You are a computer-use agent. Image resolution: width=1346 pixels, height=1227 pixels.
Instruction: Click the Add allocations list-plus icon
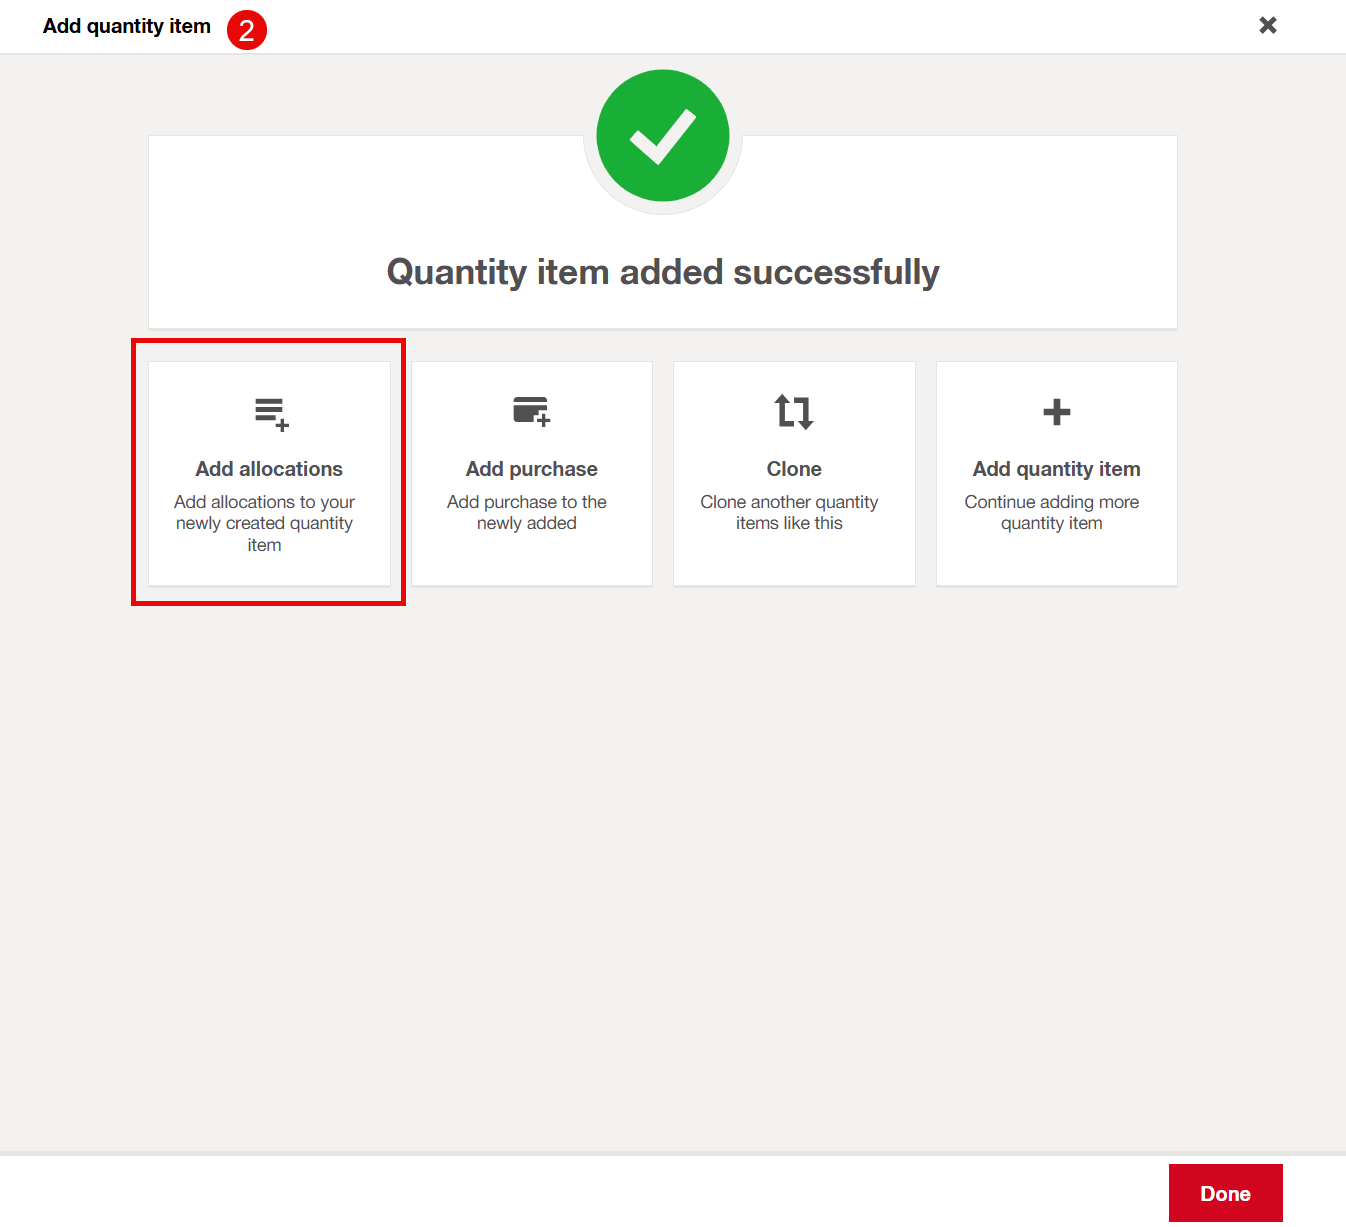[x=271, y=413]
